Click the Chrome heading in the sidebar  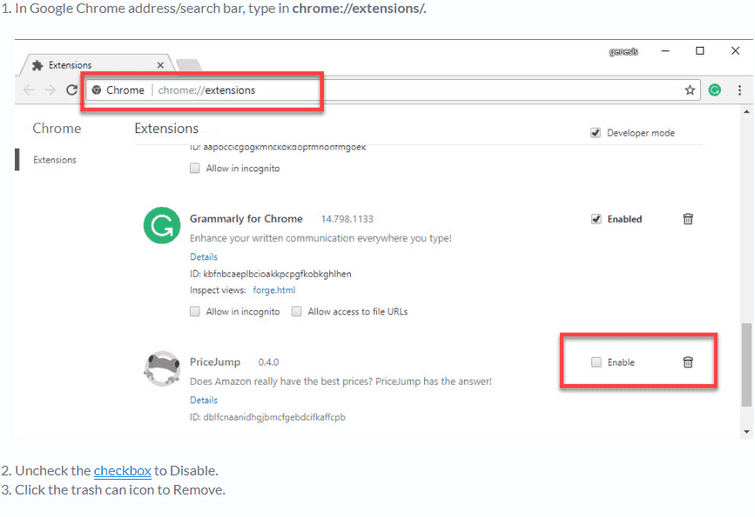point(57,129)
